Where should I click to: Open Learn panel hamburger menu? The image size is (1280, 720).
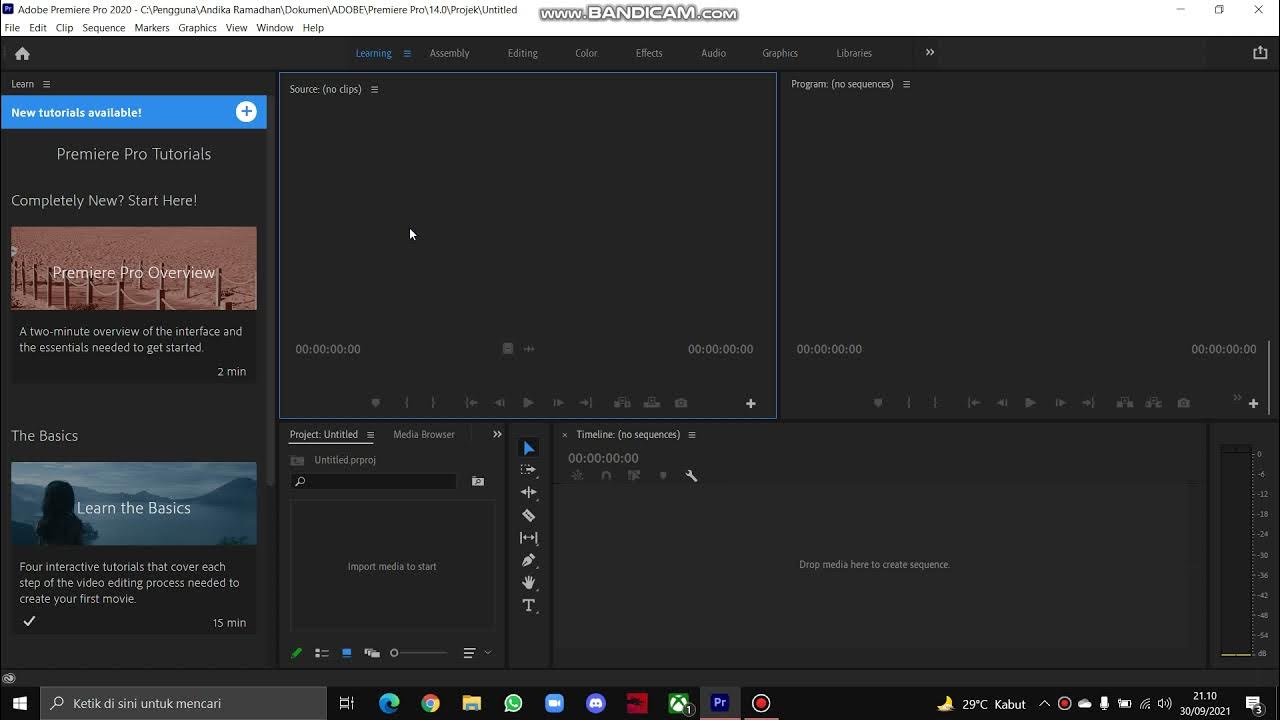click(46, 84)
